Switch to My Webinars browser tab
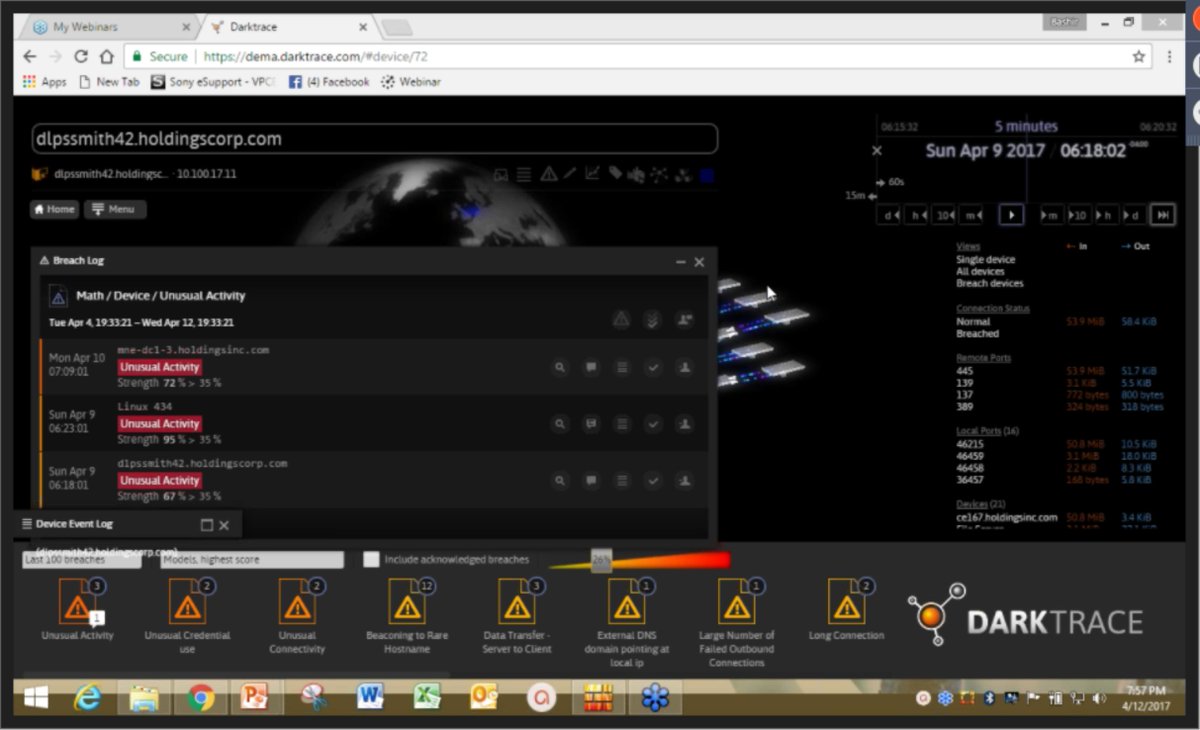 110,27
